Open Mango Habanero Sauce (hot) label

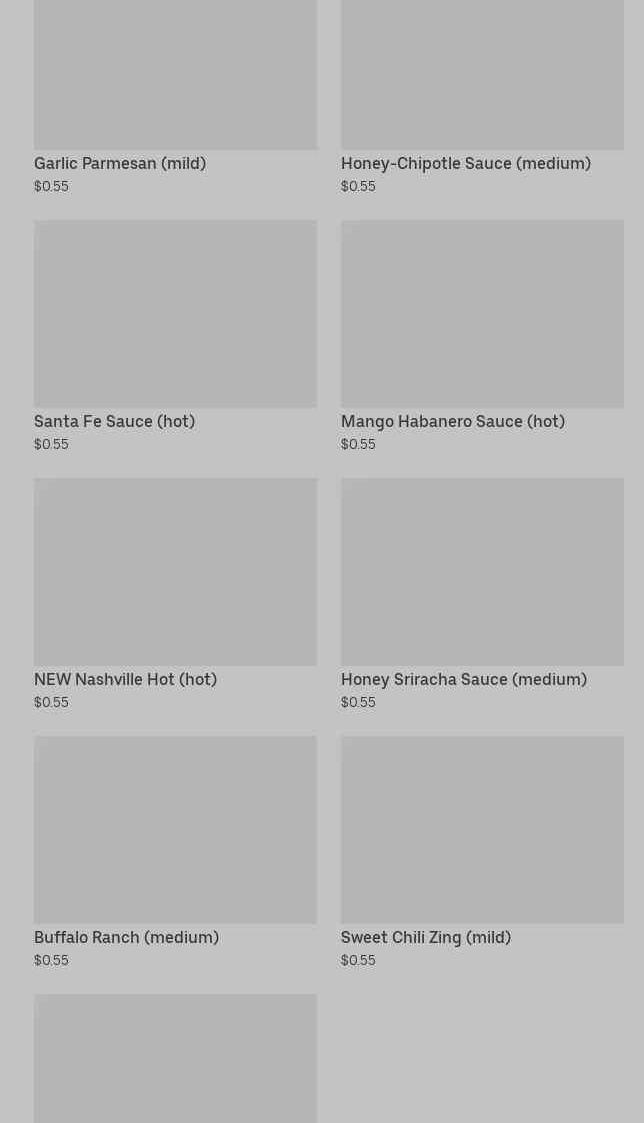click(x=453, y=421)
